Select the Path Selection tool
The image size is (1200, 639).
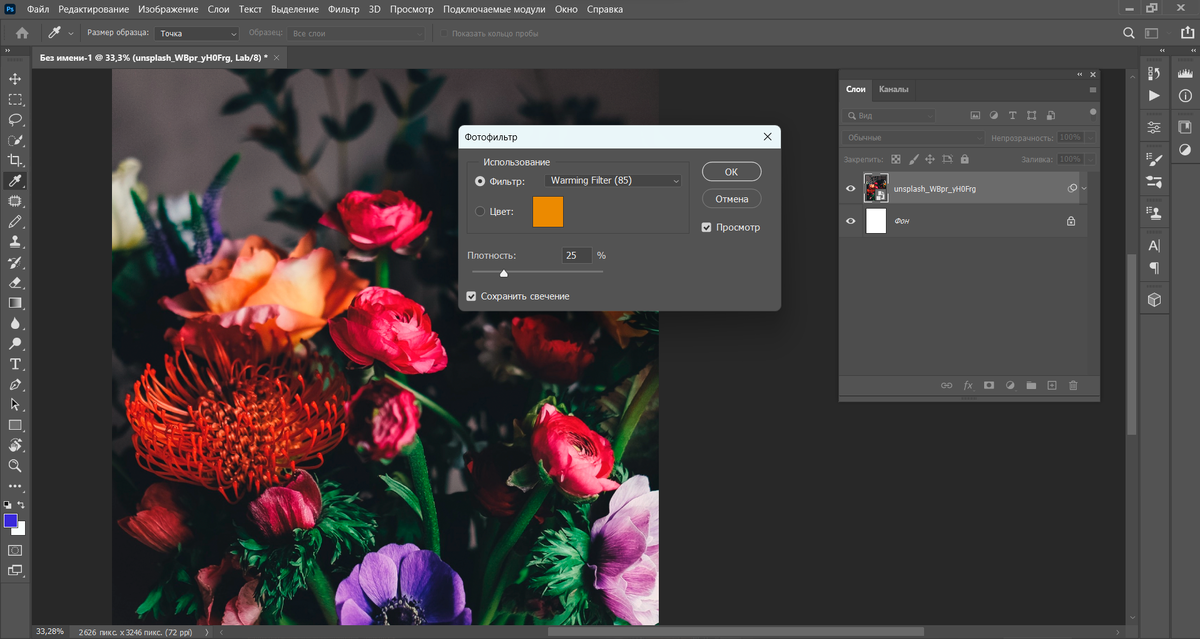(15, 404)
